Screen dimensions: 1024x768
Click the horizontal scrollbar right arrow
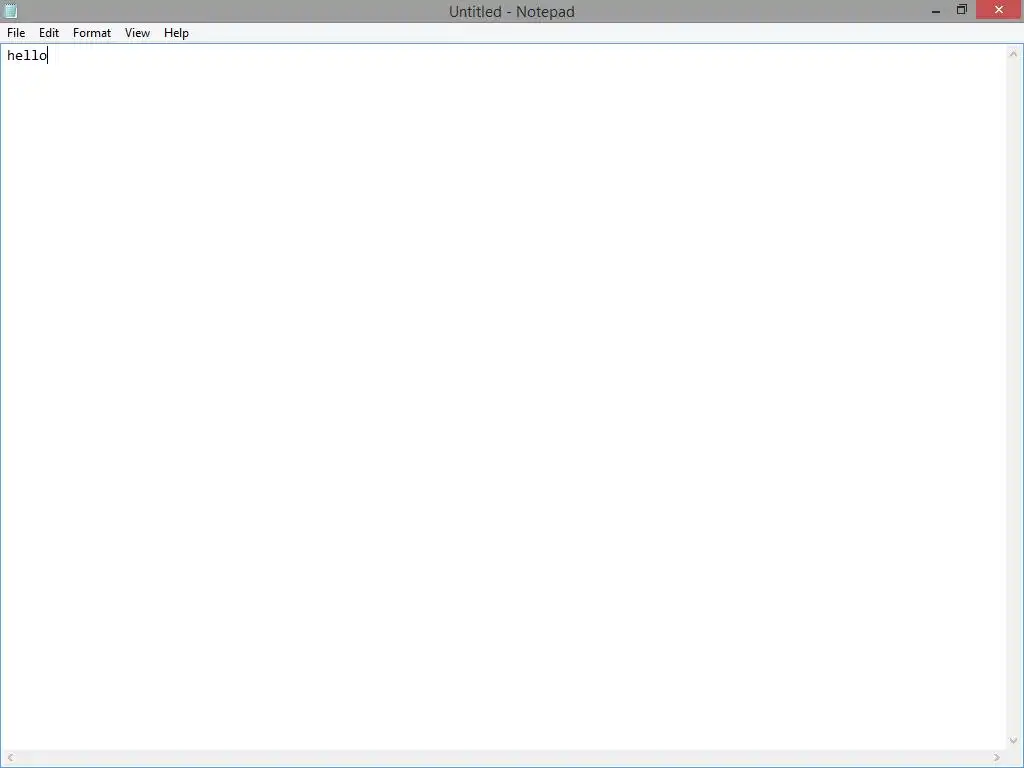click(x=997, y=758)
